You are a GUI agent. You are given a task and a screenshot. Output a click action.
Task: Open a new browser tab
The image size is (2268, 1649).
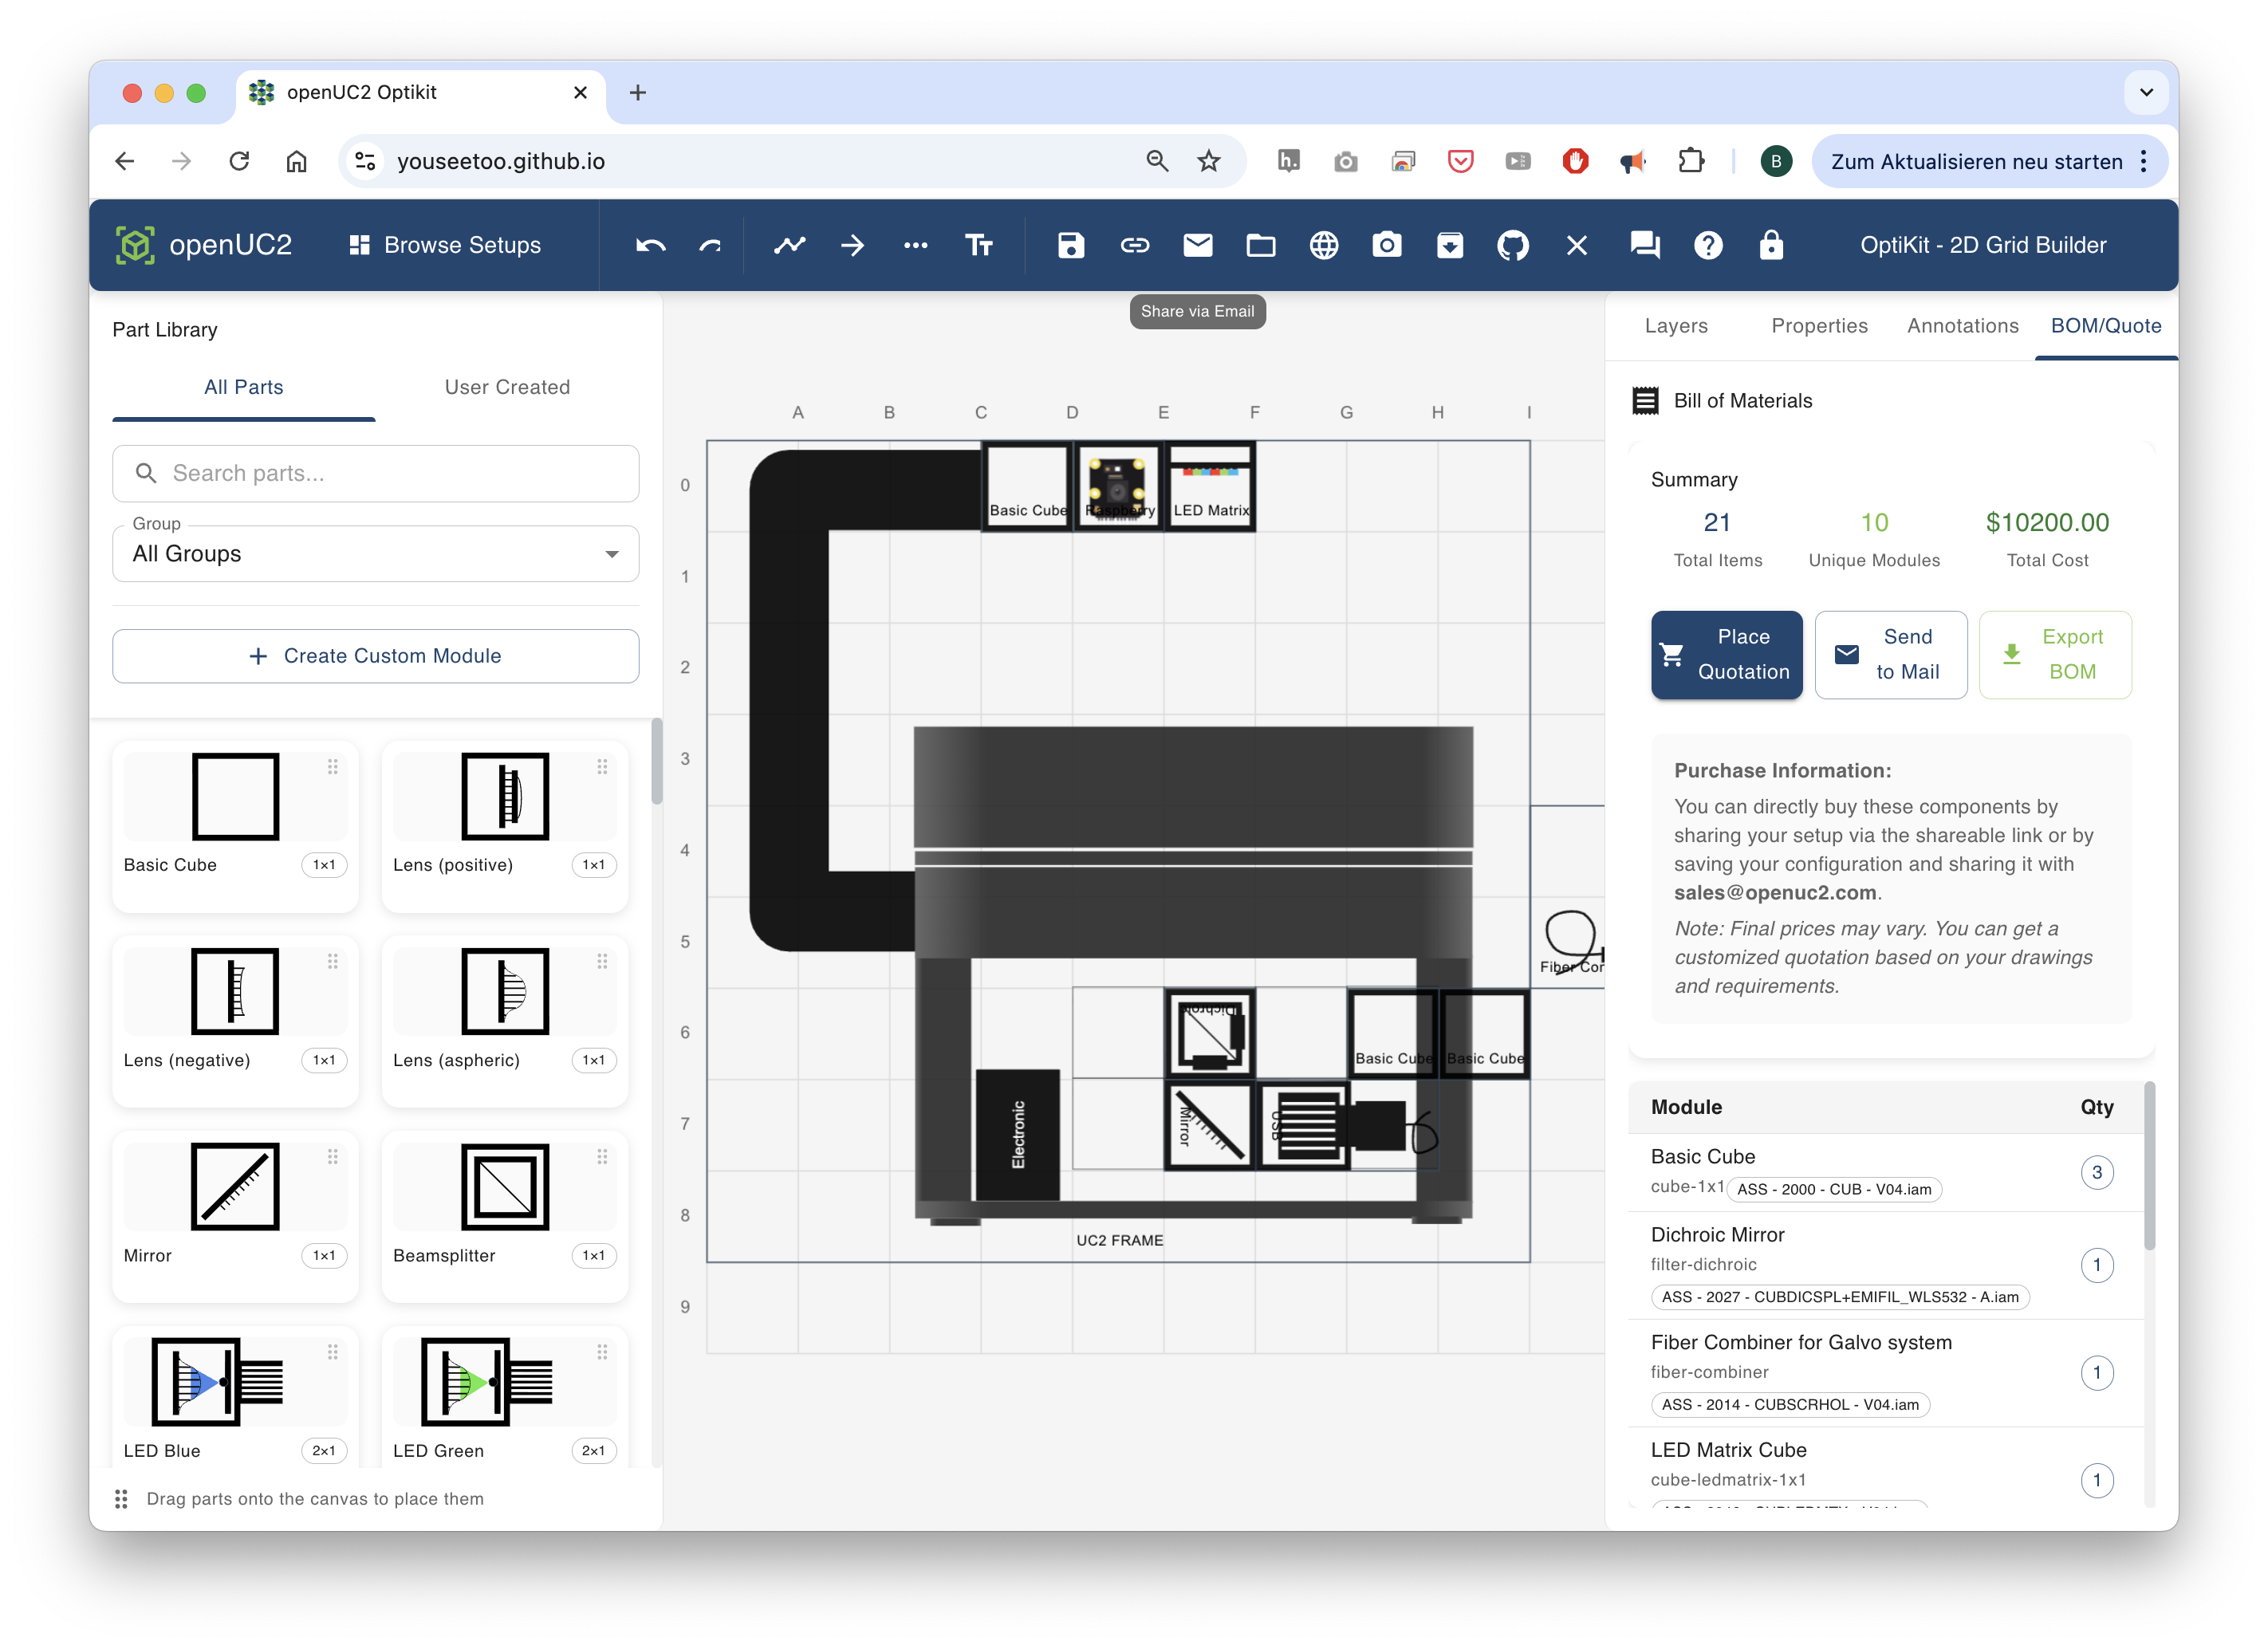point(637,93)
